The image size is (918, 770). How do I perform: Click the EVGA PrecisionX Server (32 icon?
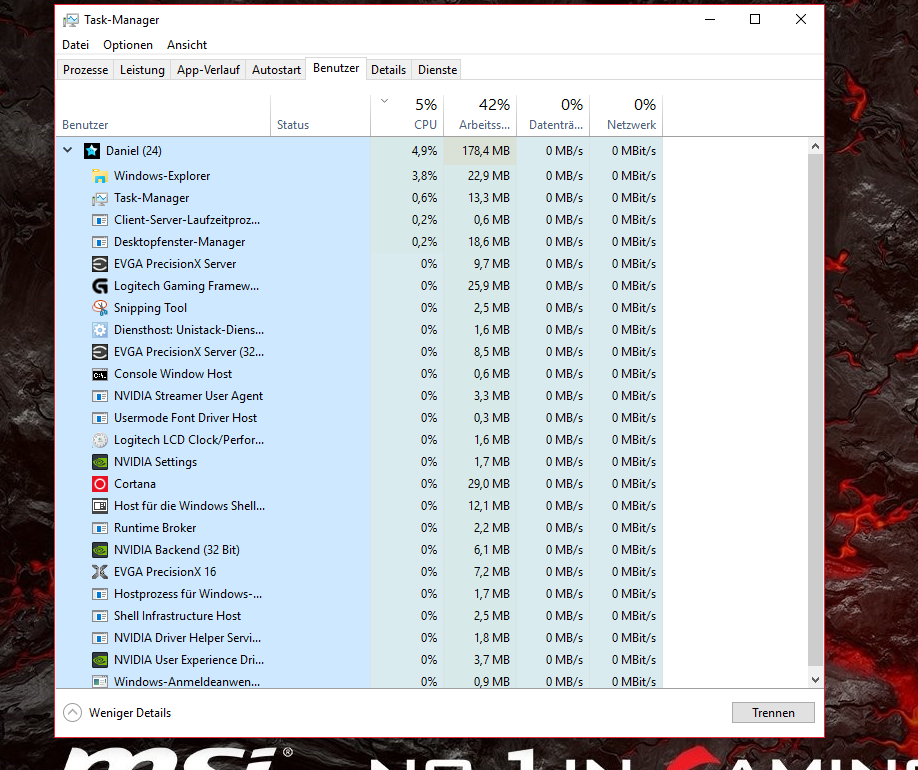(x=100, y=352)
